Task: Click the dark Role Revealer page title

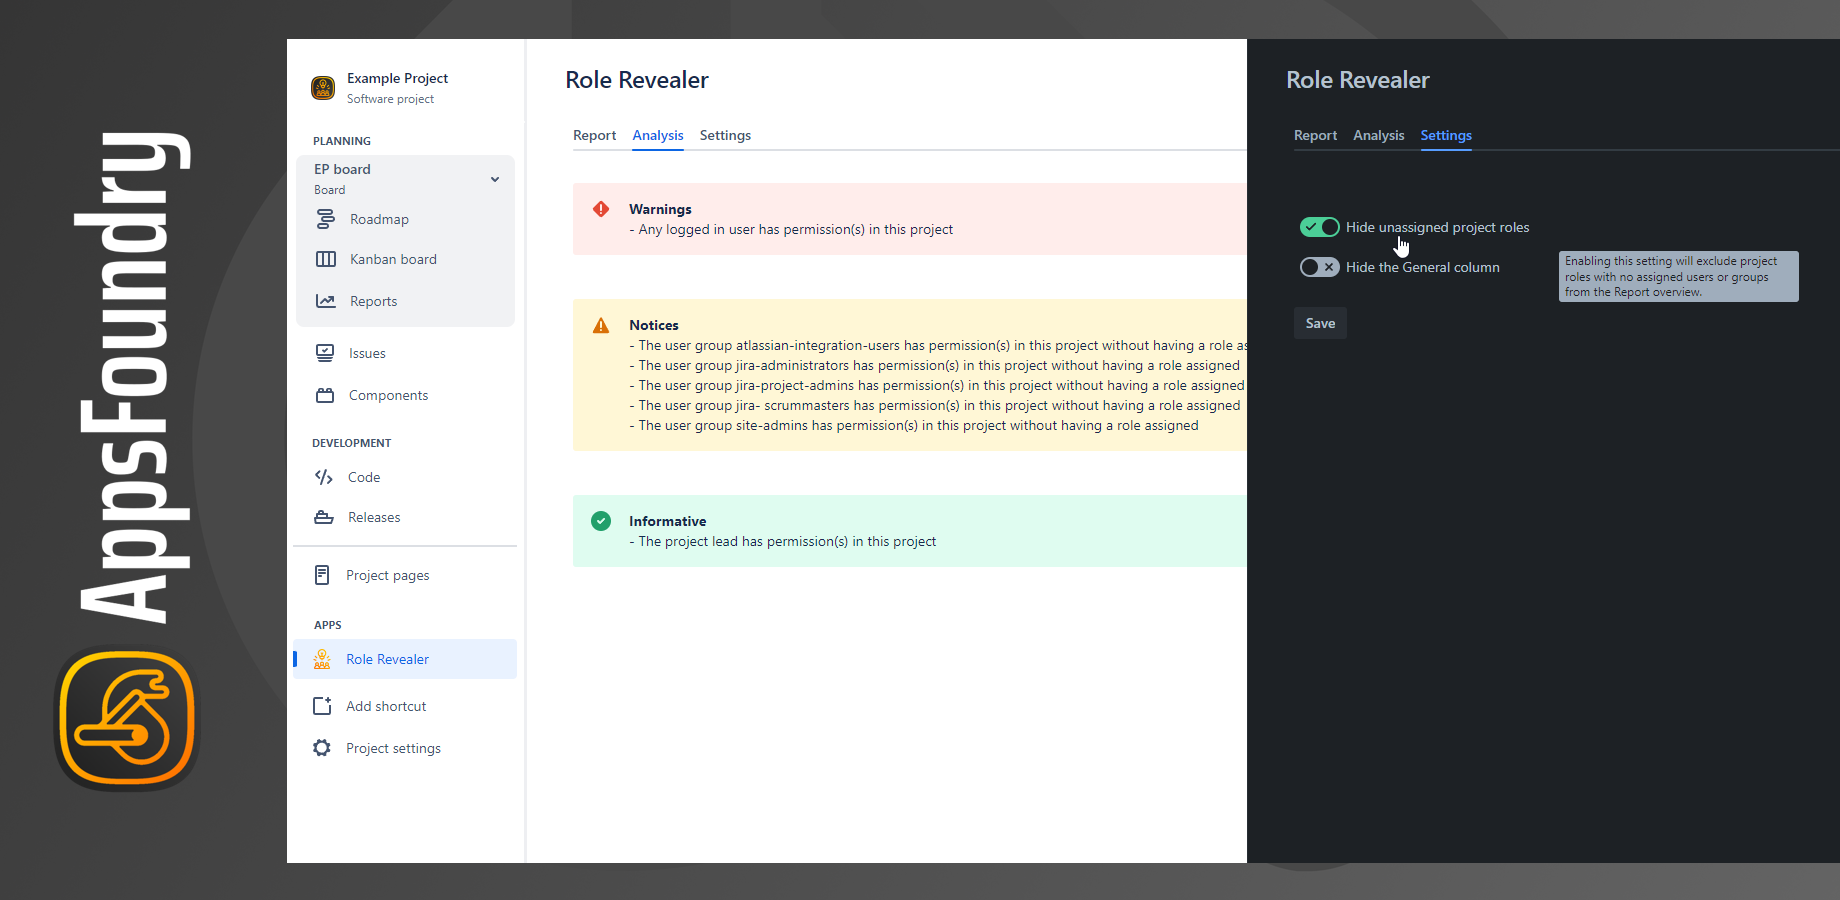Action: pyautogui.click(x=1358, y=80)
